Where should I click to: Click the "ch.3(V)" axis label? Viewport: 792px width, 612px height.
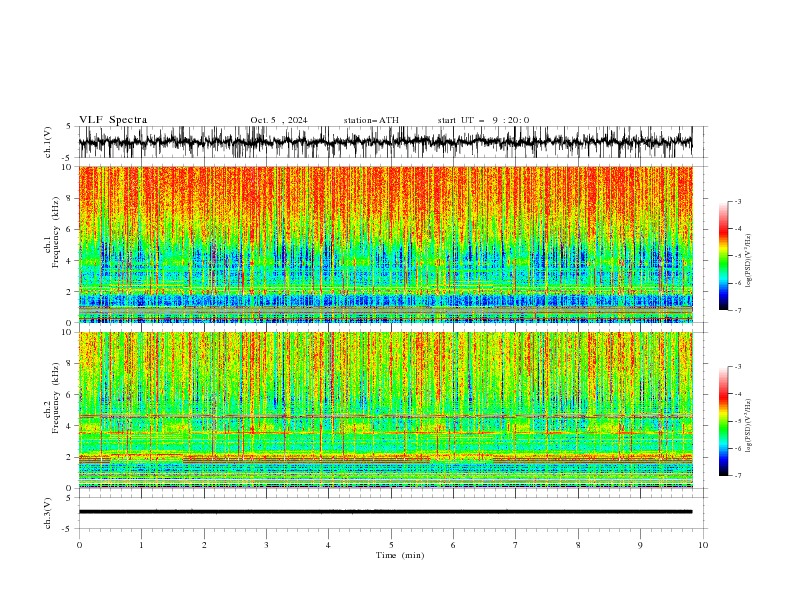pyautogui.click(x=48, y=513)
